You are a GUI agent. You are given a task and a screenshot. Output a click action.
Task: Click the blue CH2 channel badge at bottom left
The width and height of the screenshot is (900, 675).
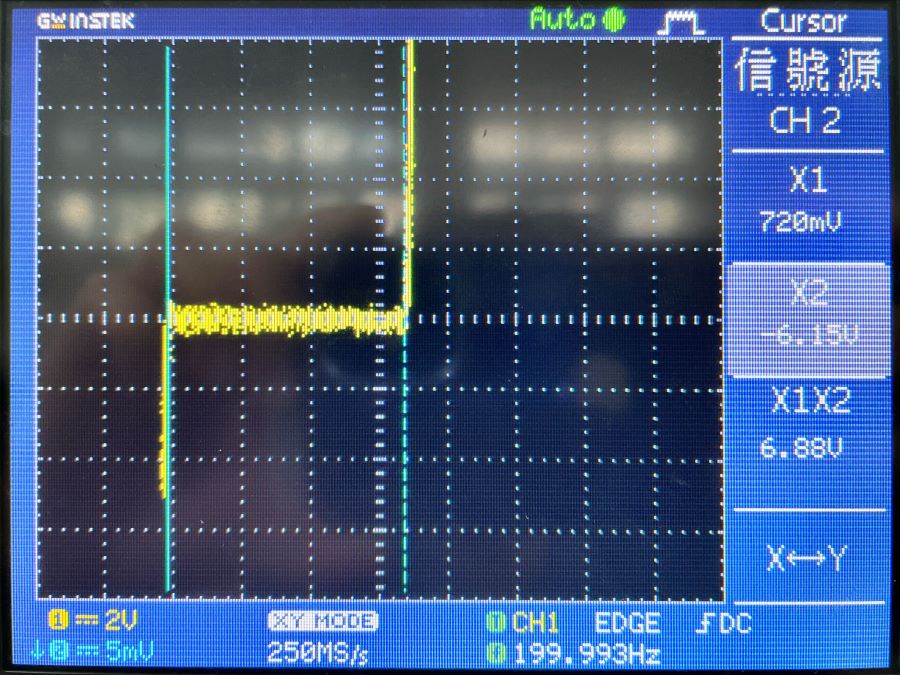coord(55,653)
